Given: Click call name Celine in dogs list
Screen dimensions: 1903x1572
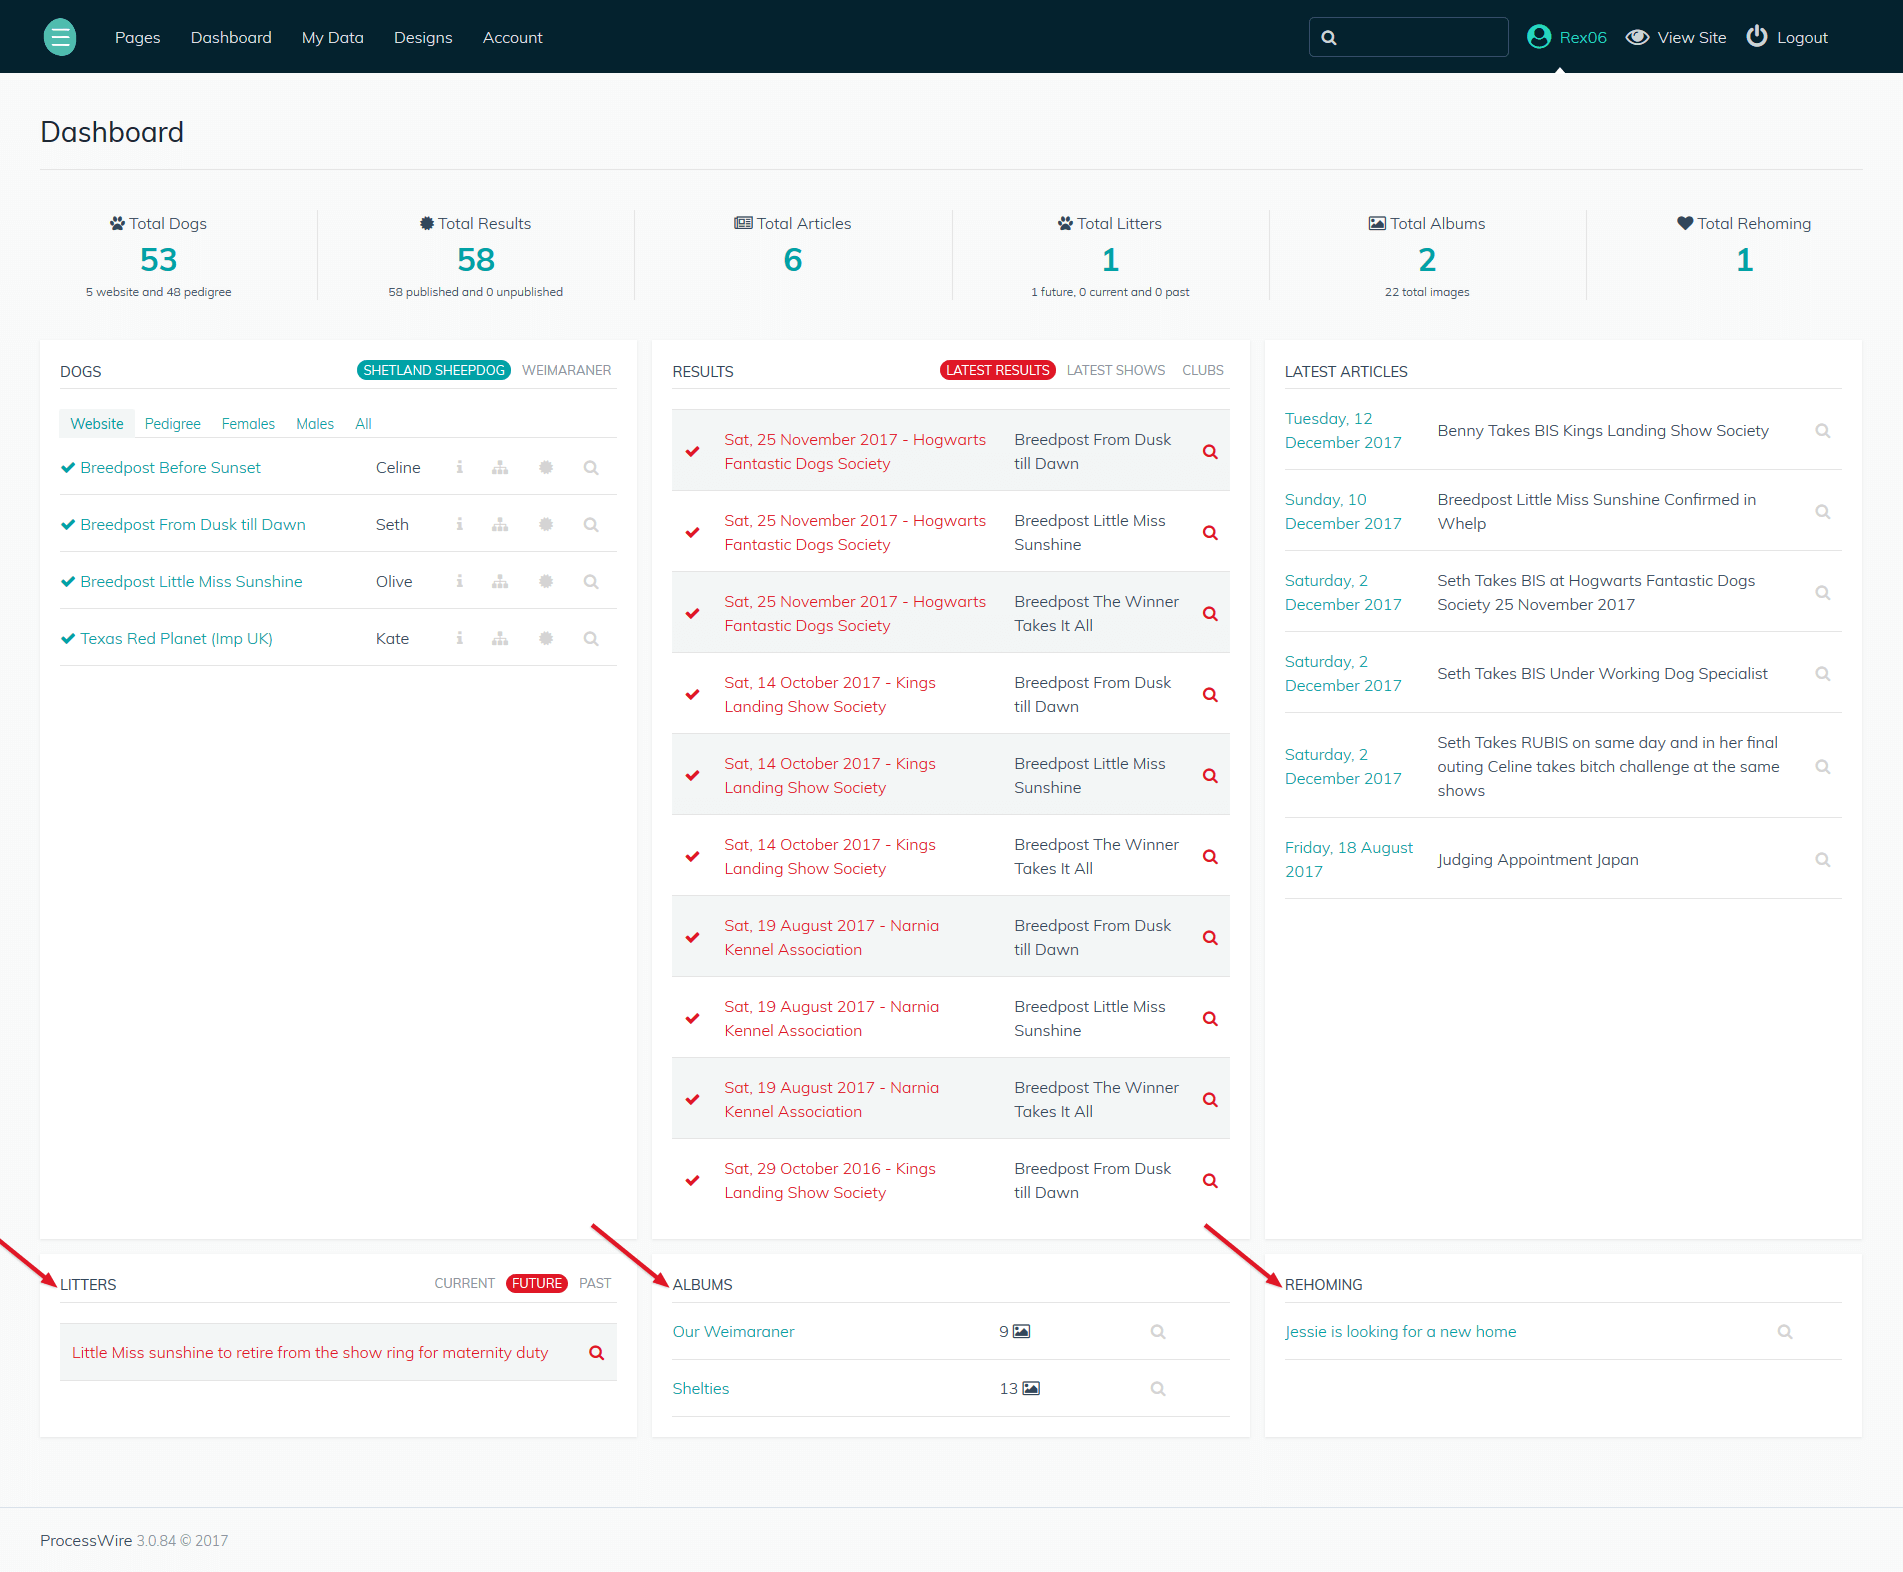Looking at the screenshot, I should pos(398,467).
